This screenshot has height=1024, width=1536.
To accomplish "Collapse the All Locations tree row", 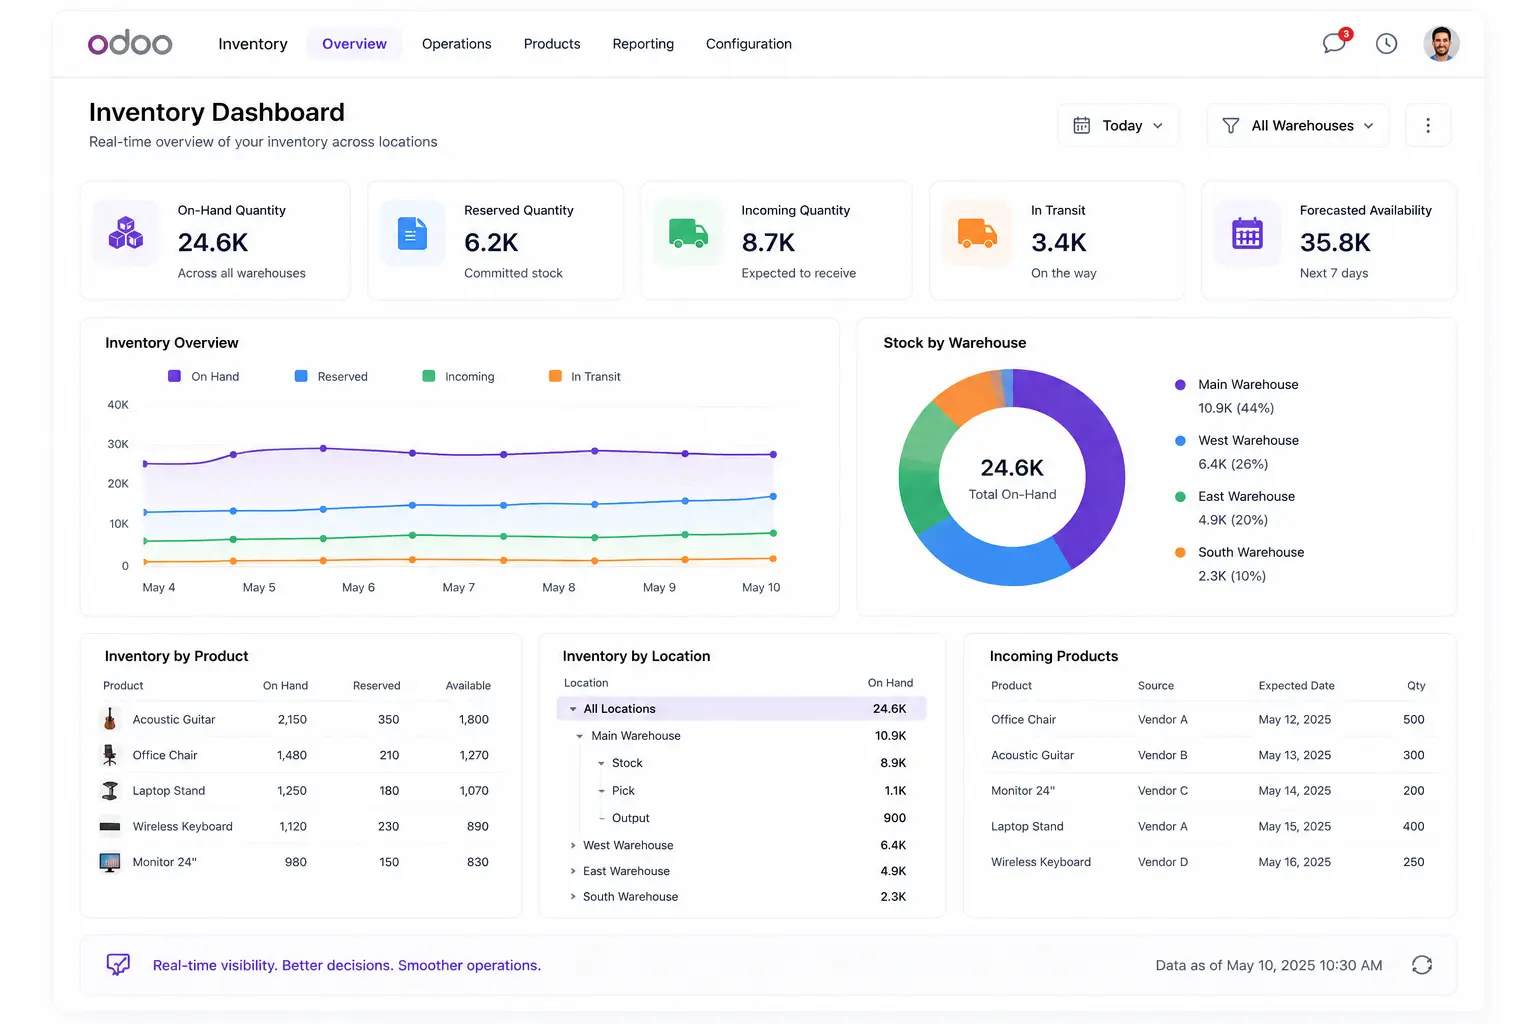I will 573,709.
